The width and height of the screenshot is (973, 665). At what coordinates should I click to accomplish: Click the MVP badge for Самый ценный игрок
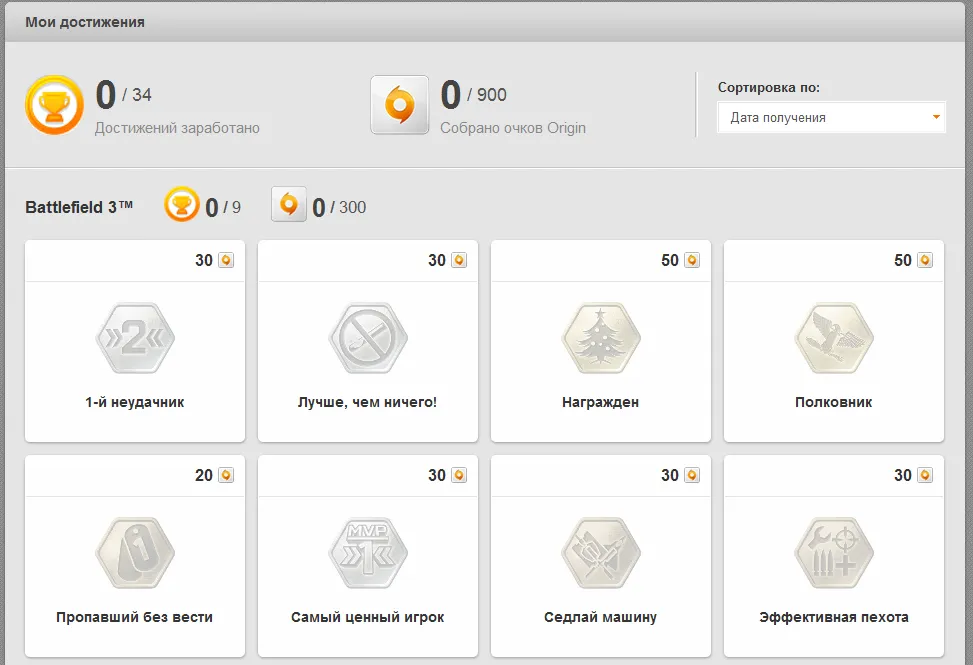368,553
